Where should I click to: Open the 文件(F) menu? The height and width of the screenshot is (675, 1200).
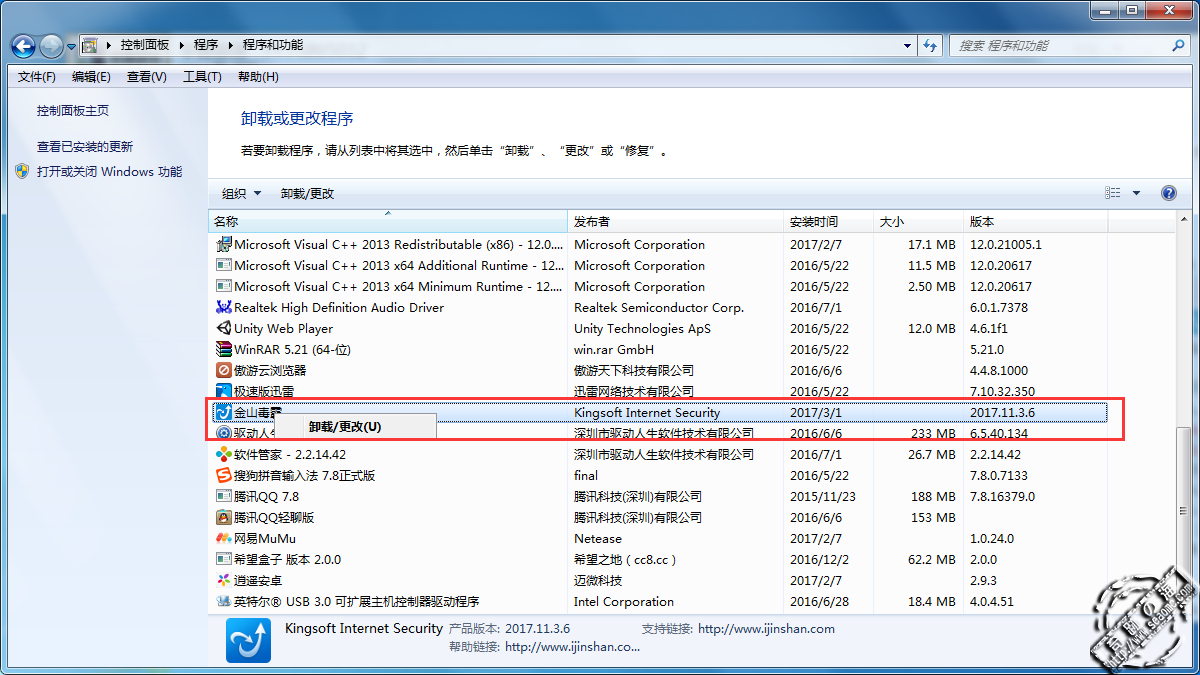click(x=37, y=77)
